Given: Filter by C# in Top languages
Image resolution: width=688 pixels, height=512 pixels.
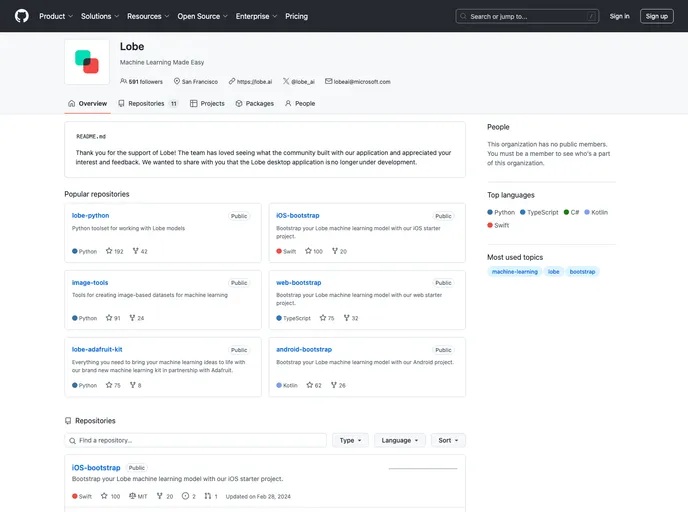Looking at the screenshot, I should [571, 212].
